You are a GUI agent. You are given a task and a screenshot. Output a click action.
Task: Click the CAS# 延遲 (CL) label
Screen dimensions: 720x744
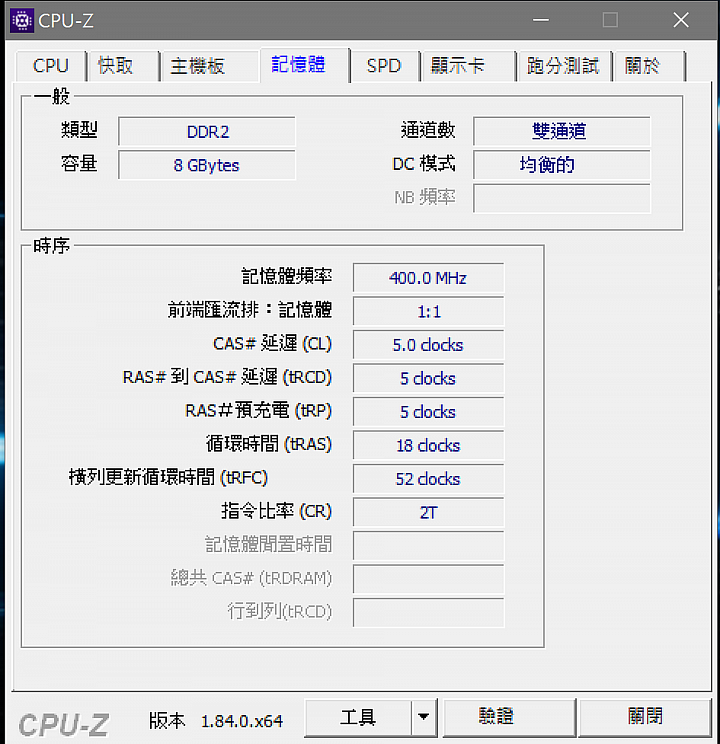click(272, 344)
